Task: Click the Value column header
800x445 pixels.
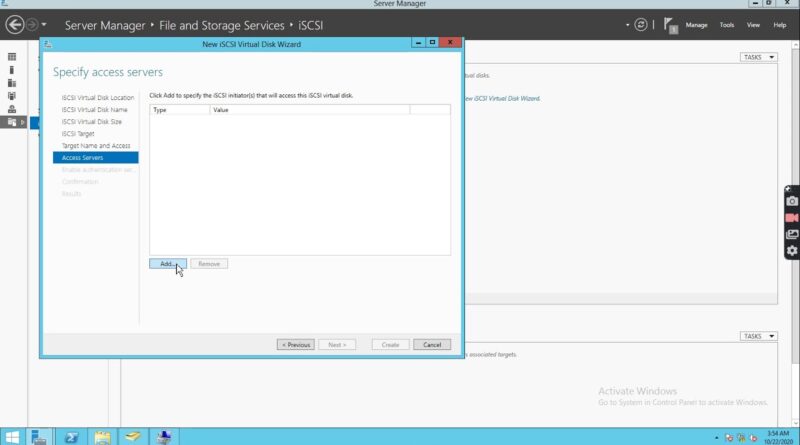Action: point(310,110)
